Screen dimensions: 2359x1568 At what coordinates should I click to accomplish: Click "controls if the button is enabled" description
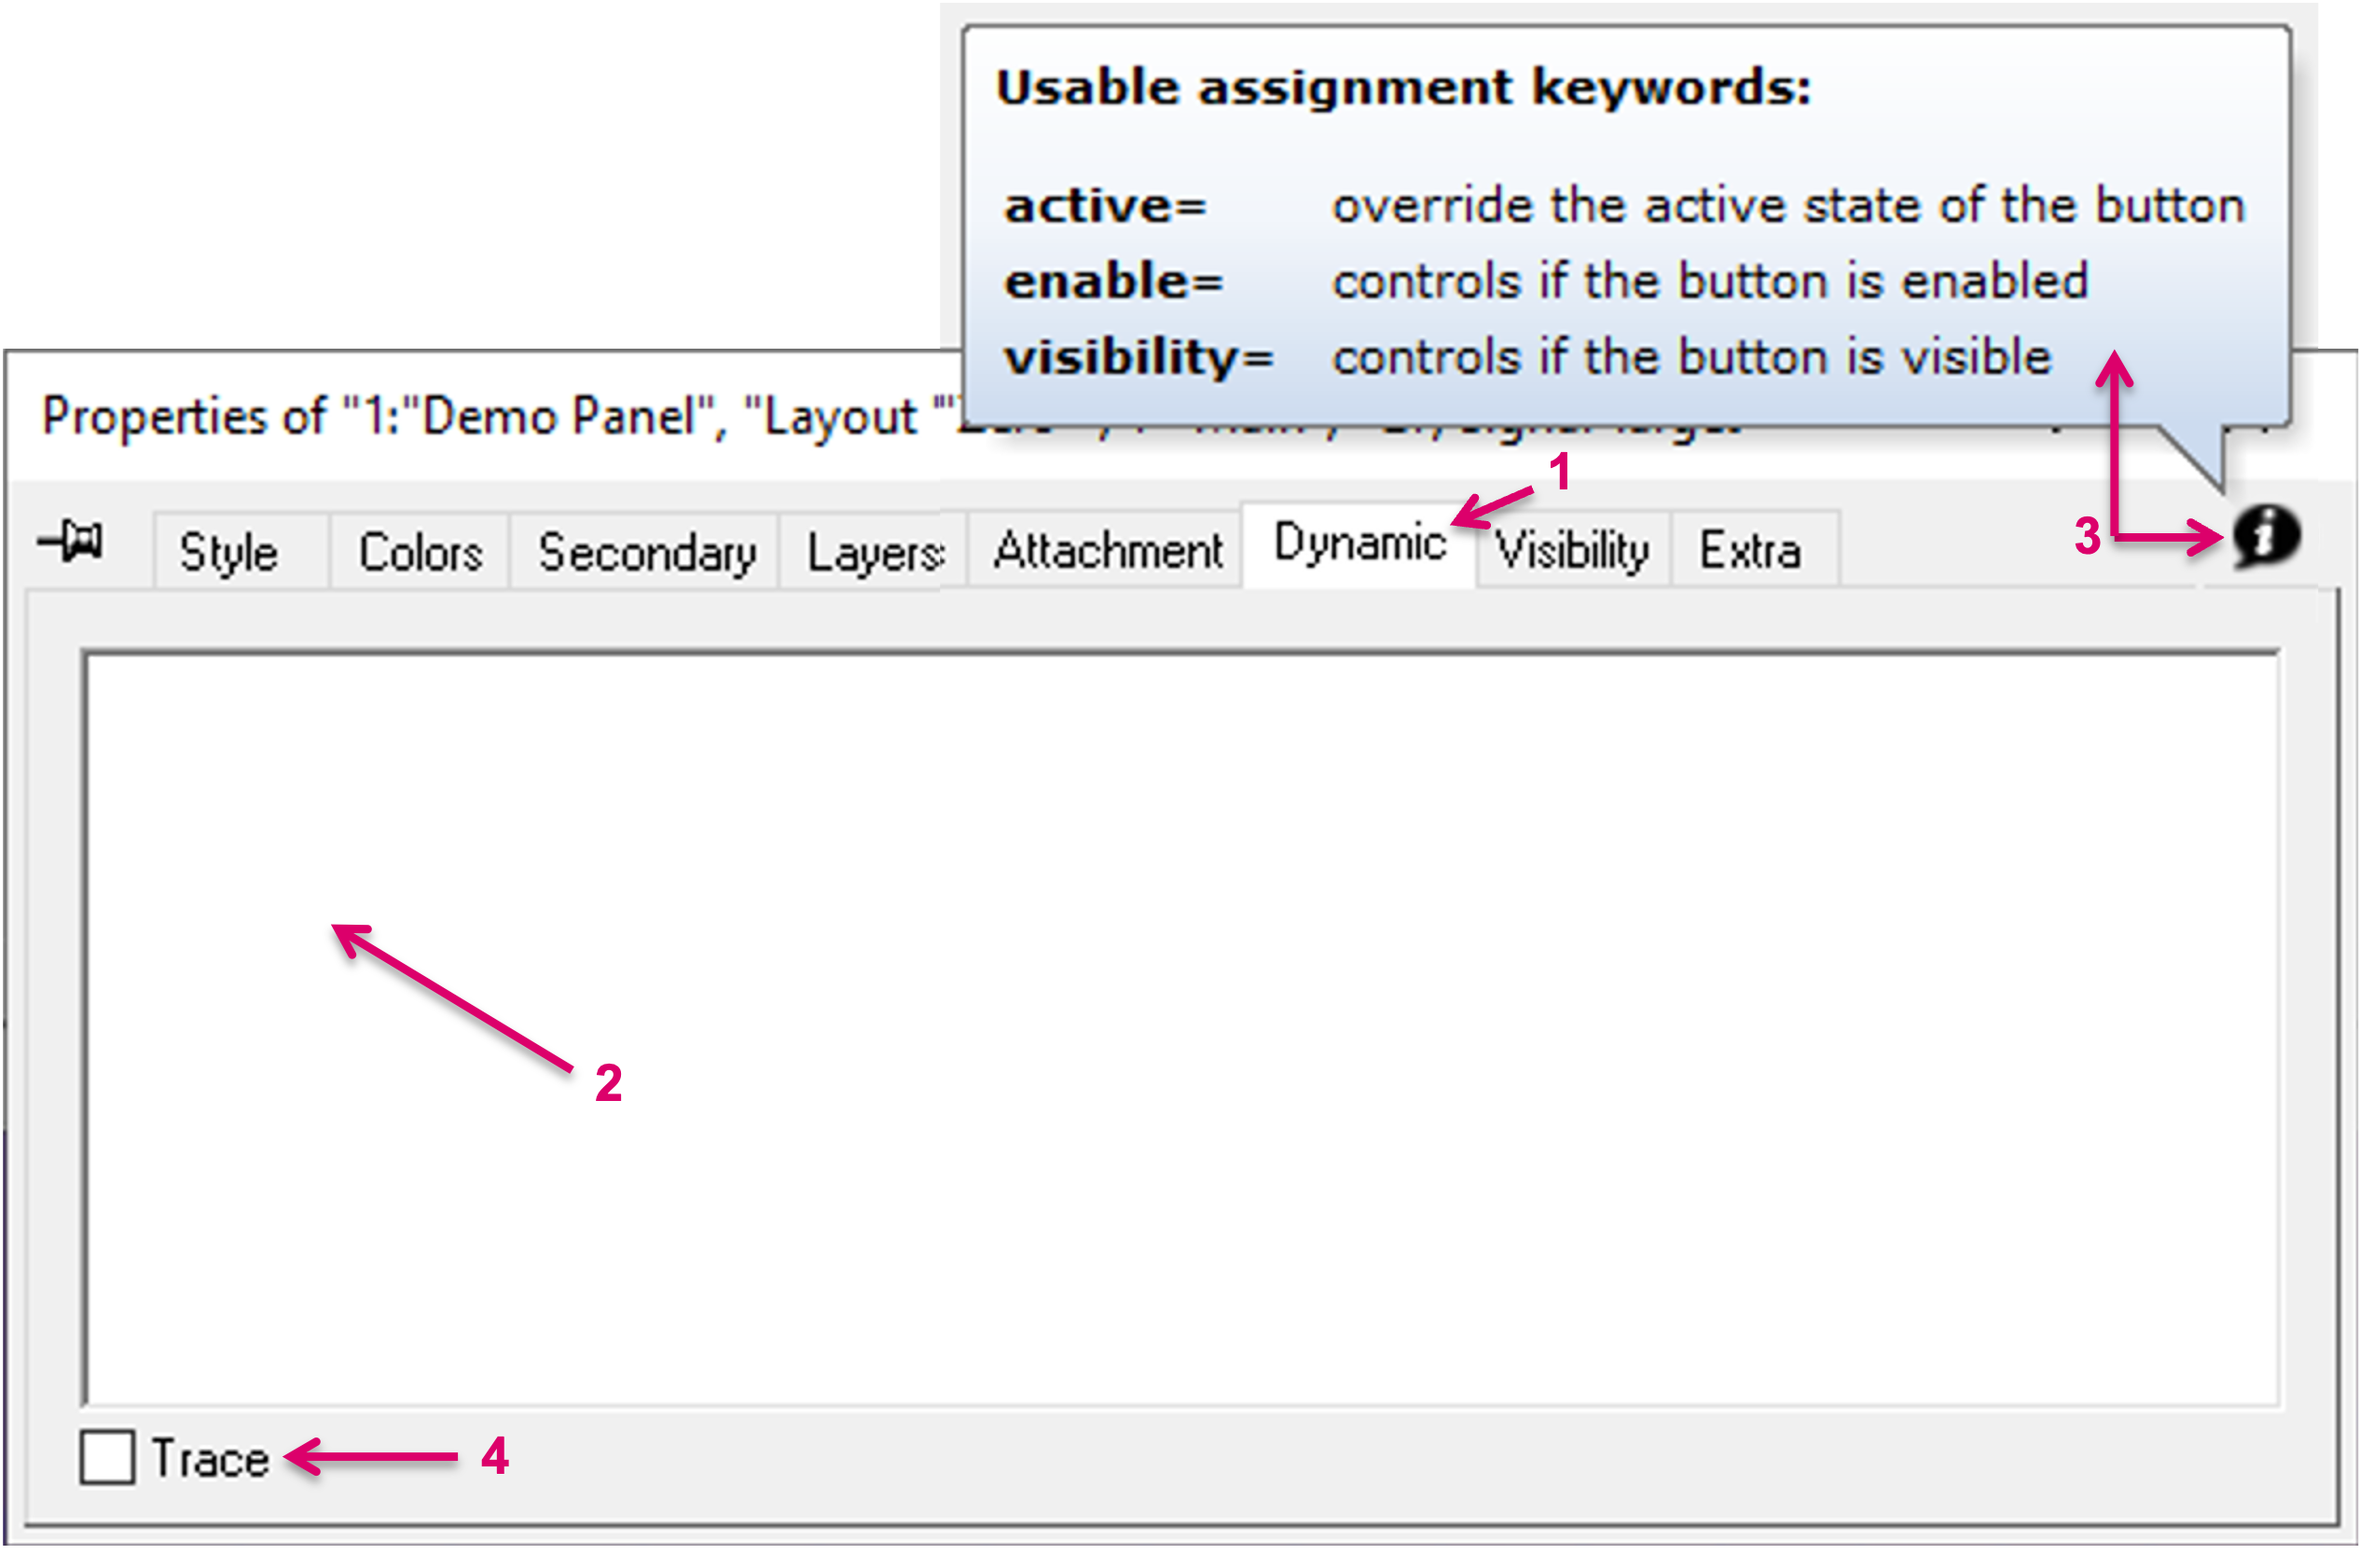pos(1711,281)
